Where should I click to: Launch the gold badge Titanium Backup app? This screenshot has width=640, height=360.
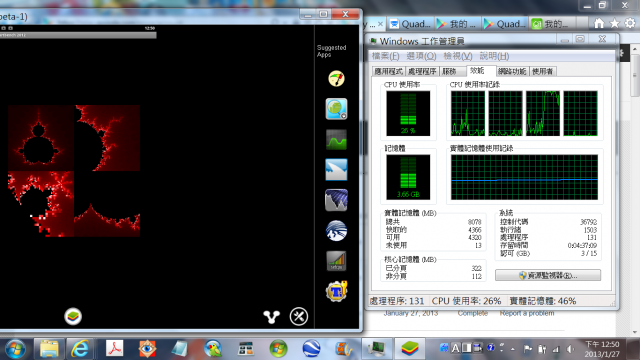(x=336, y=291)
